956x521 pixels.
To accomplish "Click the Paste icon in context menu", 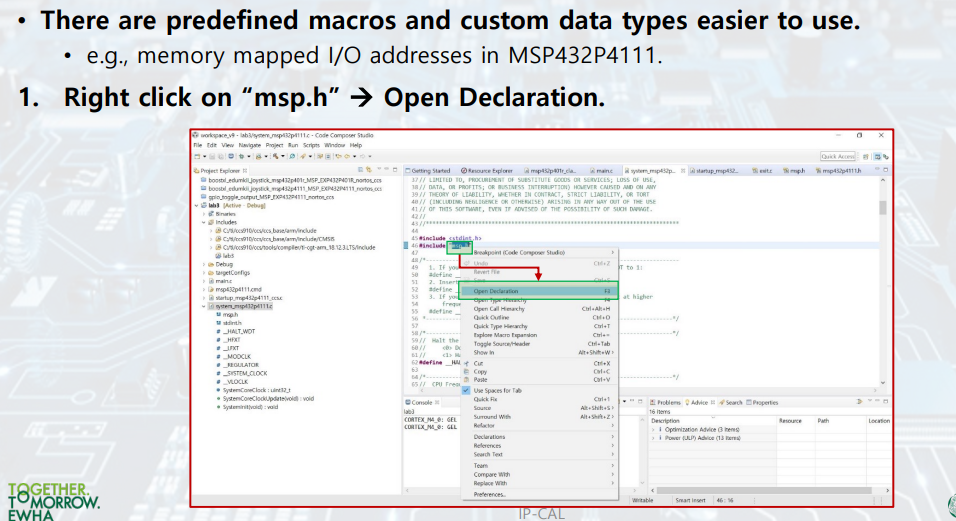I will (x=466, y=380).
